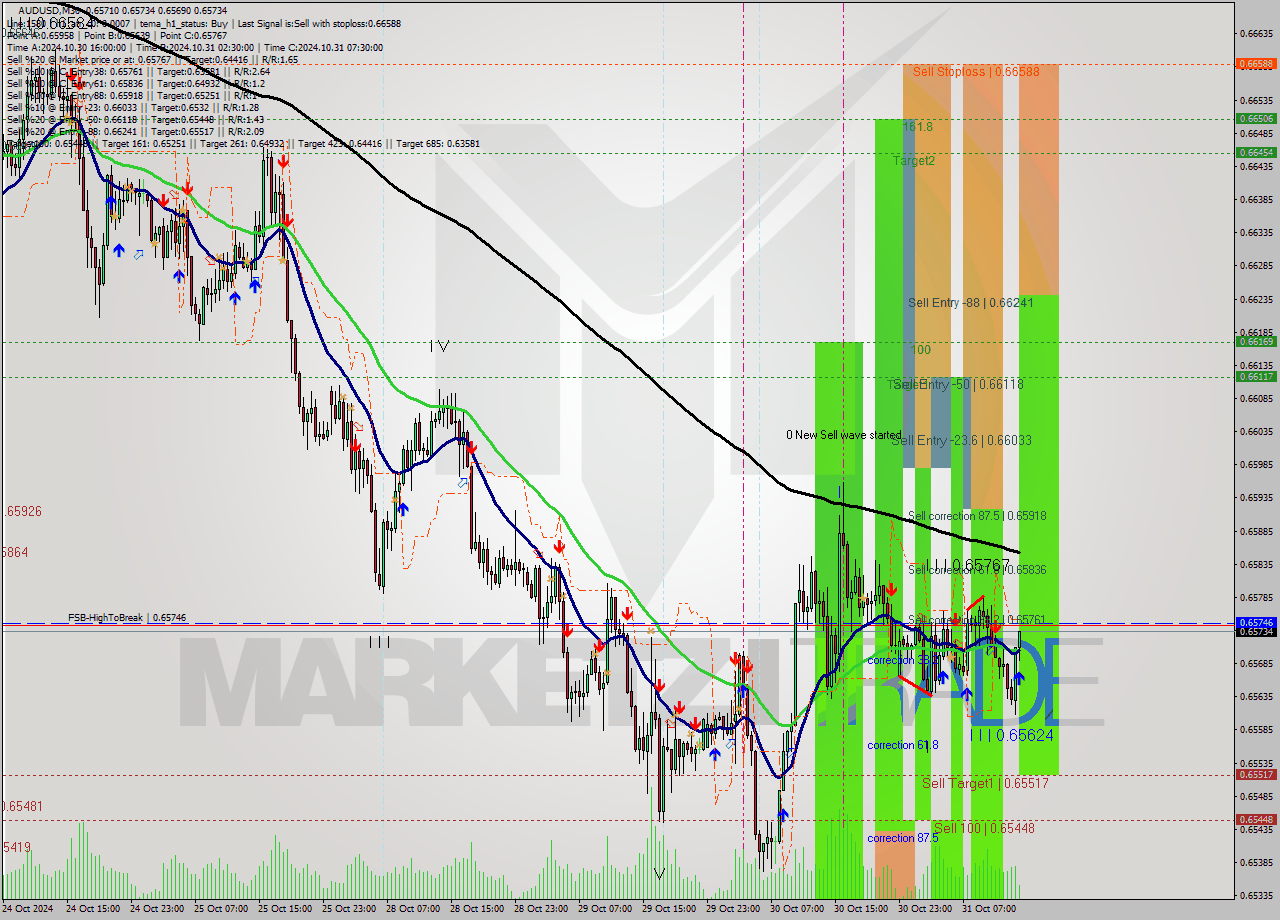1280x920 pixels.
Task: Select the 'Sell 100 | 0.65448' label
Action: click(984, 828)
